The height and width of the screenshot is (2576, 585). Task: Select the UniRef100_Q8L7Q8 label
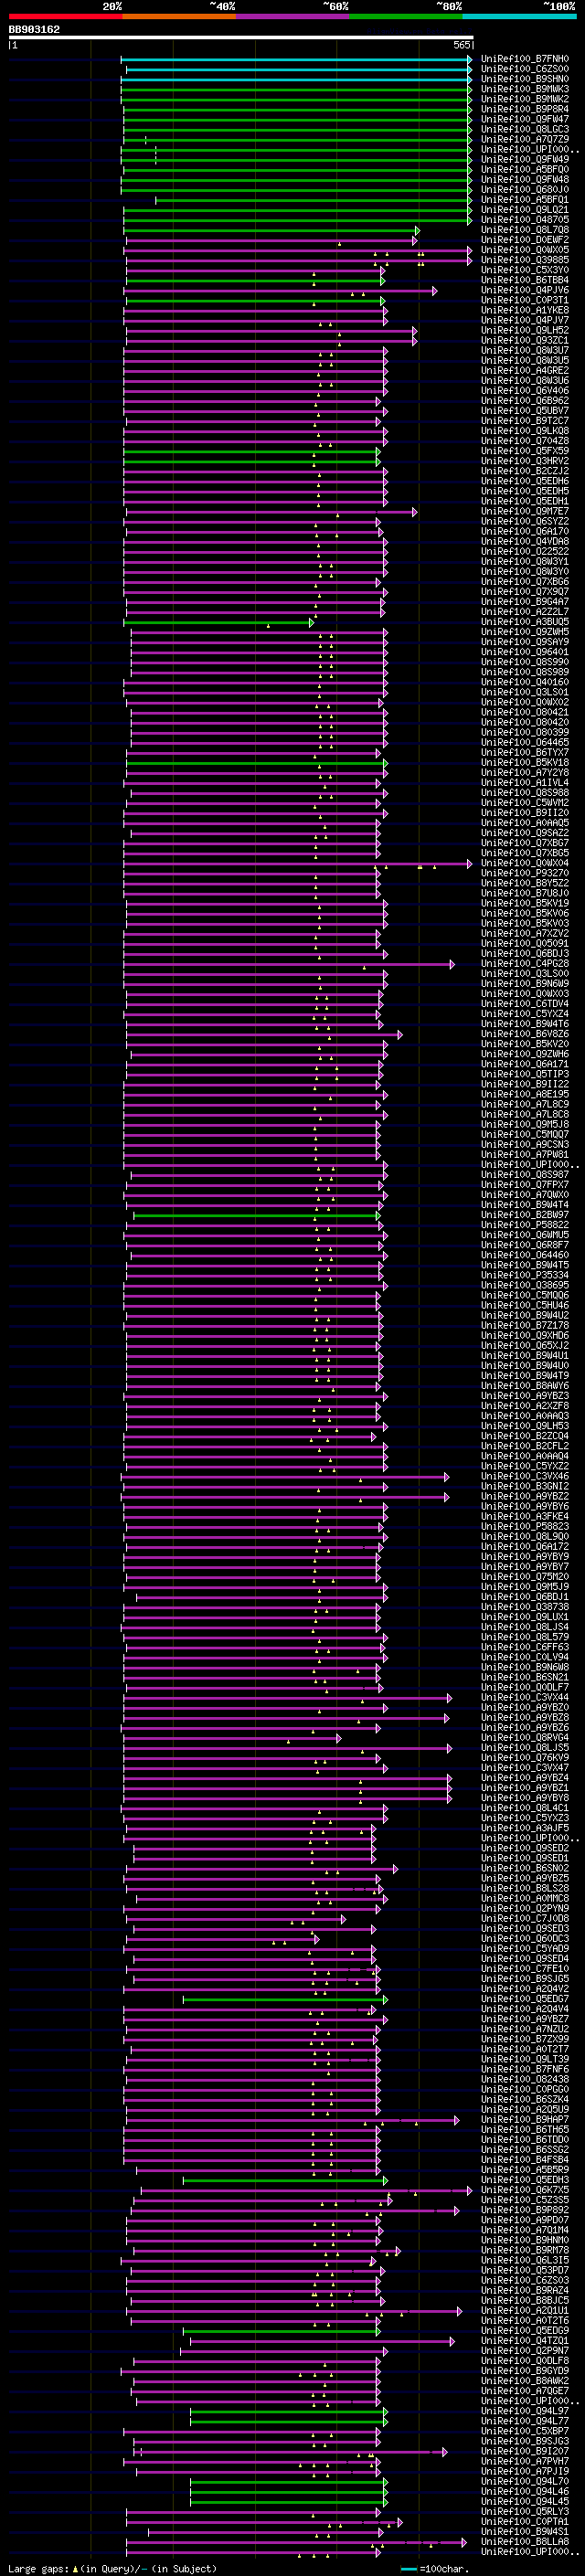[525, 230]
